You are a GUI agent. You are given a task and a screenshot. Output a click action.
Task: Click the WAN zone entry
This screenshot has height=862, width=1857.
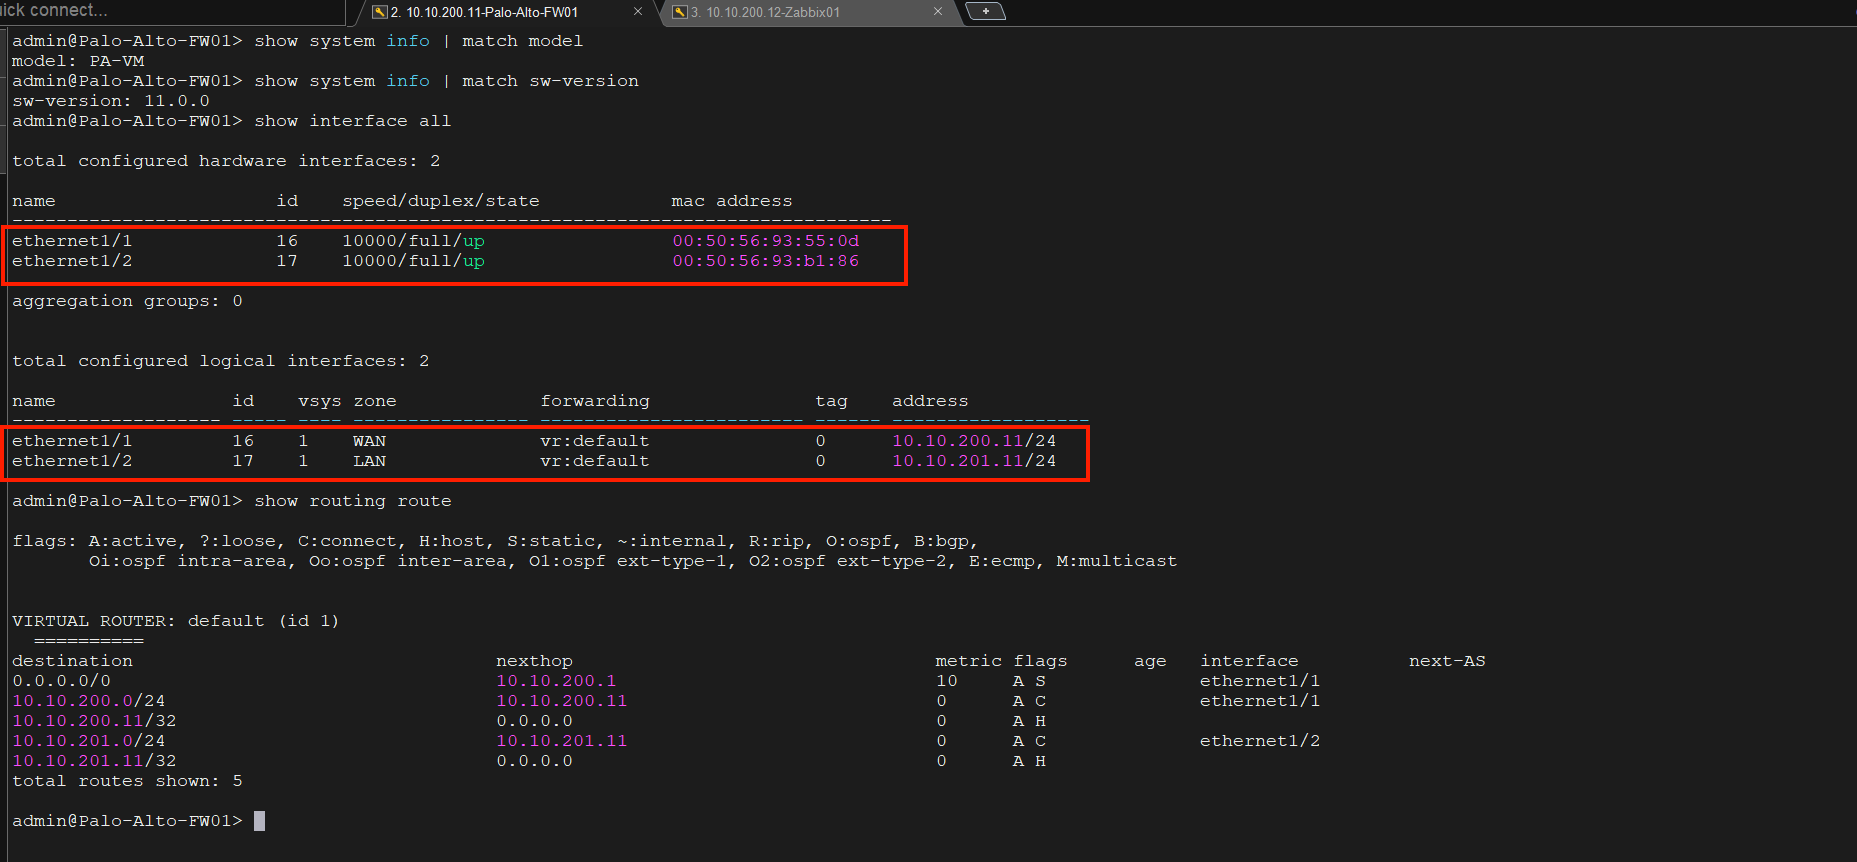pyautogui.click(x=369, y=441)
